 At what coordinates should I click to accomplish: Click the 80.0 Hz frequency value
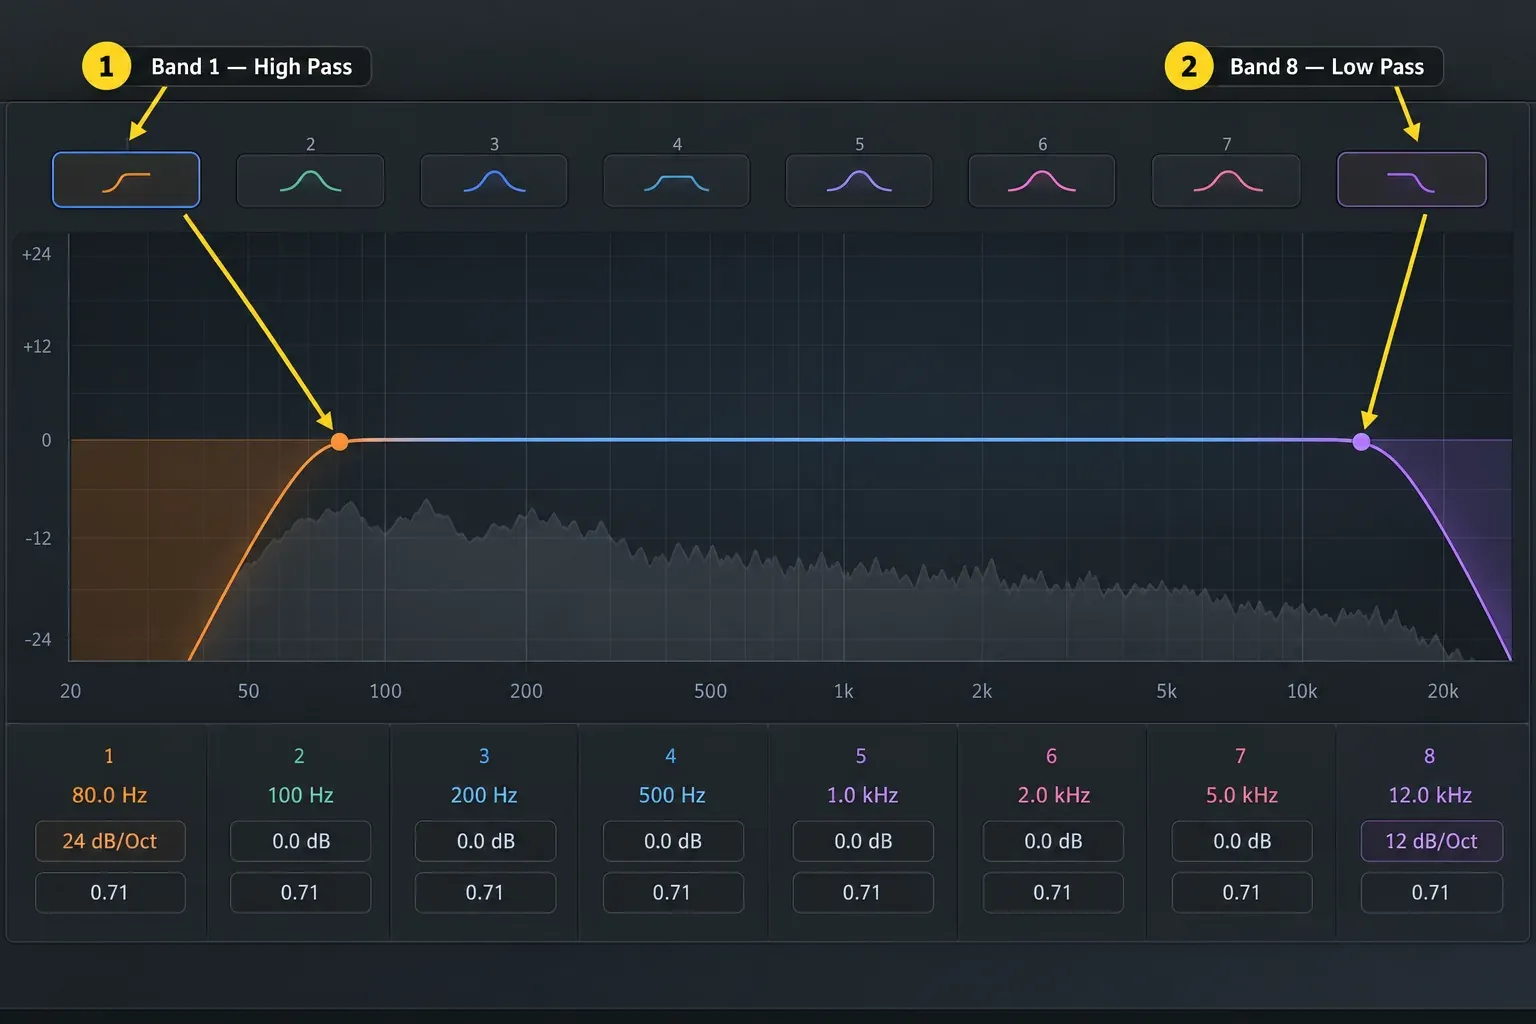tap(109, 795)
